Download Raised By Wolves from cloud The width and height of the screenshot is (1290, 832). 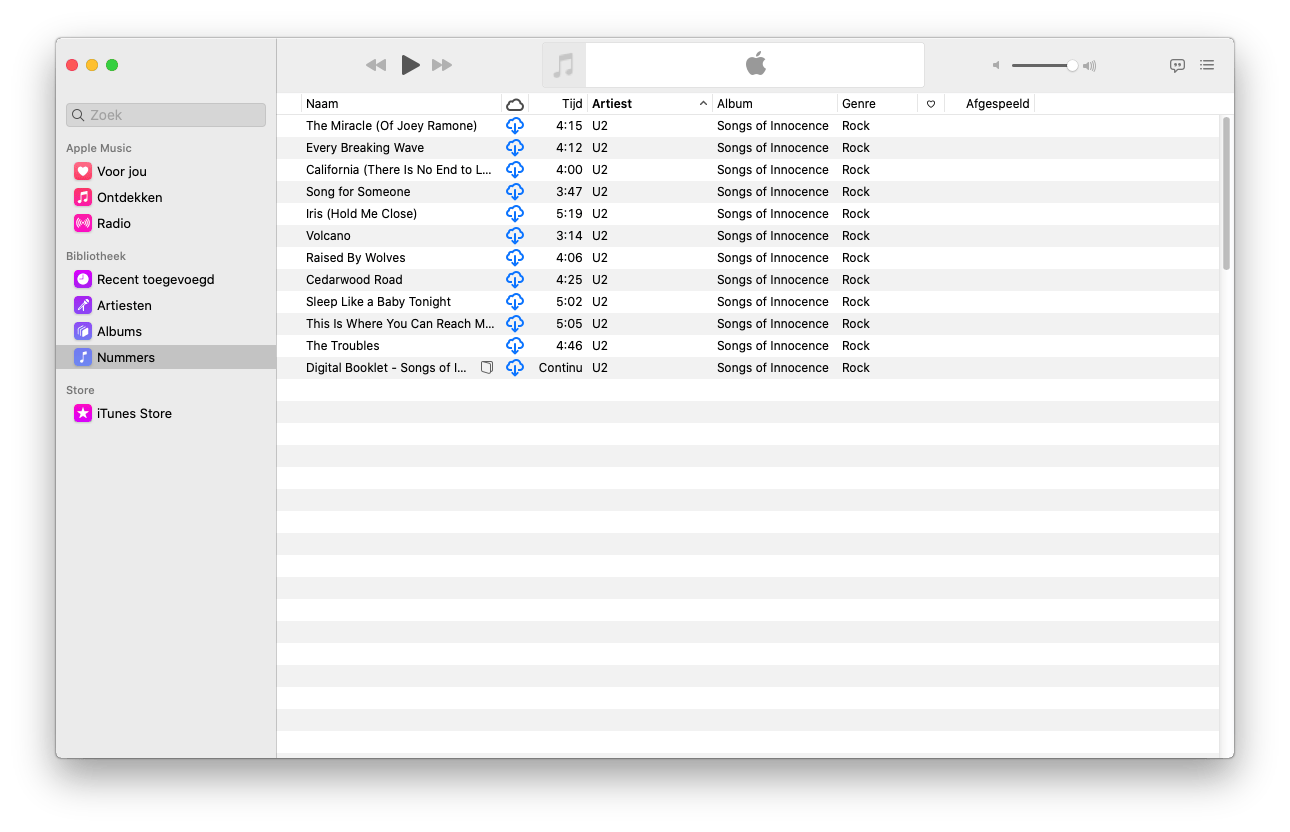tap(515, 258)
